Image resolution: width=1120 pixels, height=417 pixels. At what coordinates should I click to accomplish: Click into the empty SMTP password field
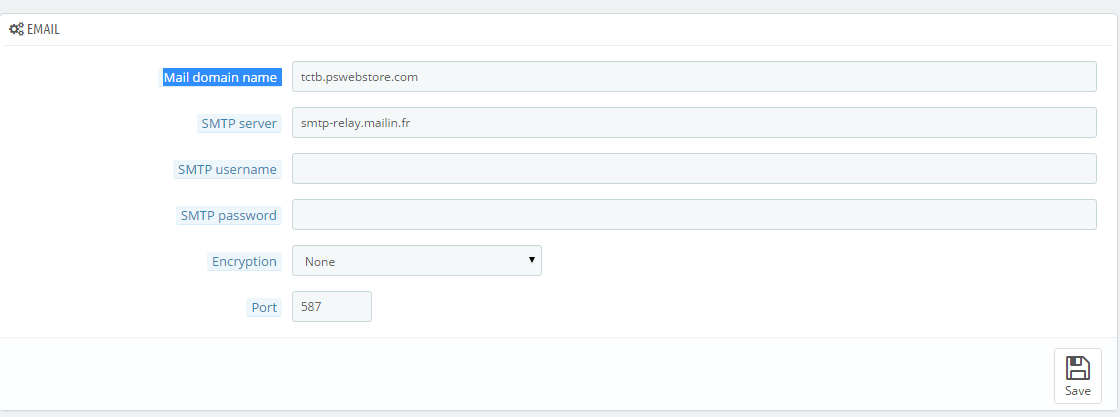[694, 214]
